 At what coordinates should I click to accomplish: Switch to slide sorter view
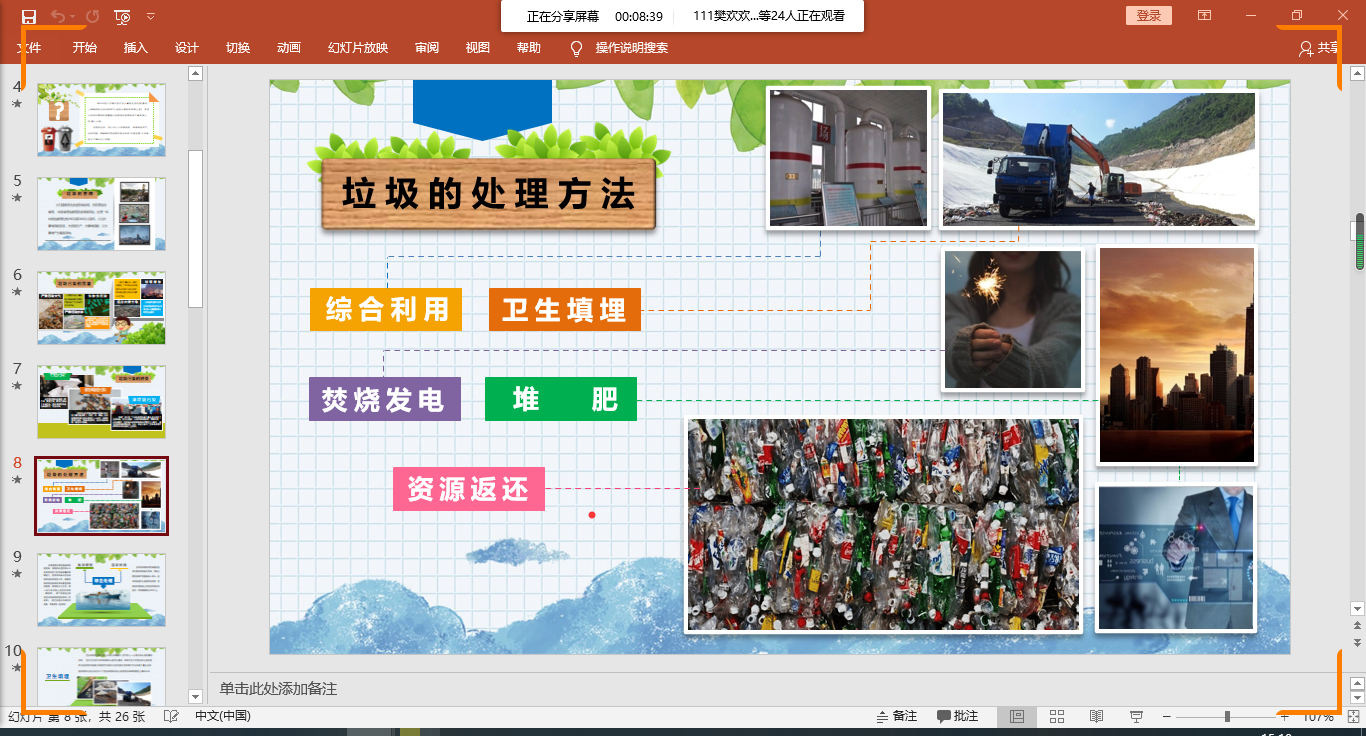[x=1057, y=717]
